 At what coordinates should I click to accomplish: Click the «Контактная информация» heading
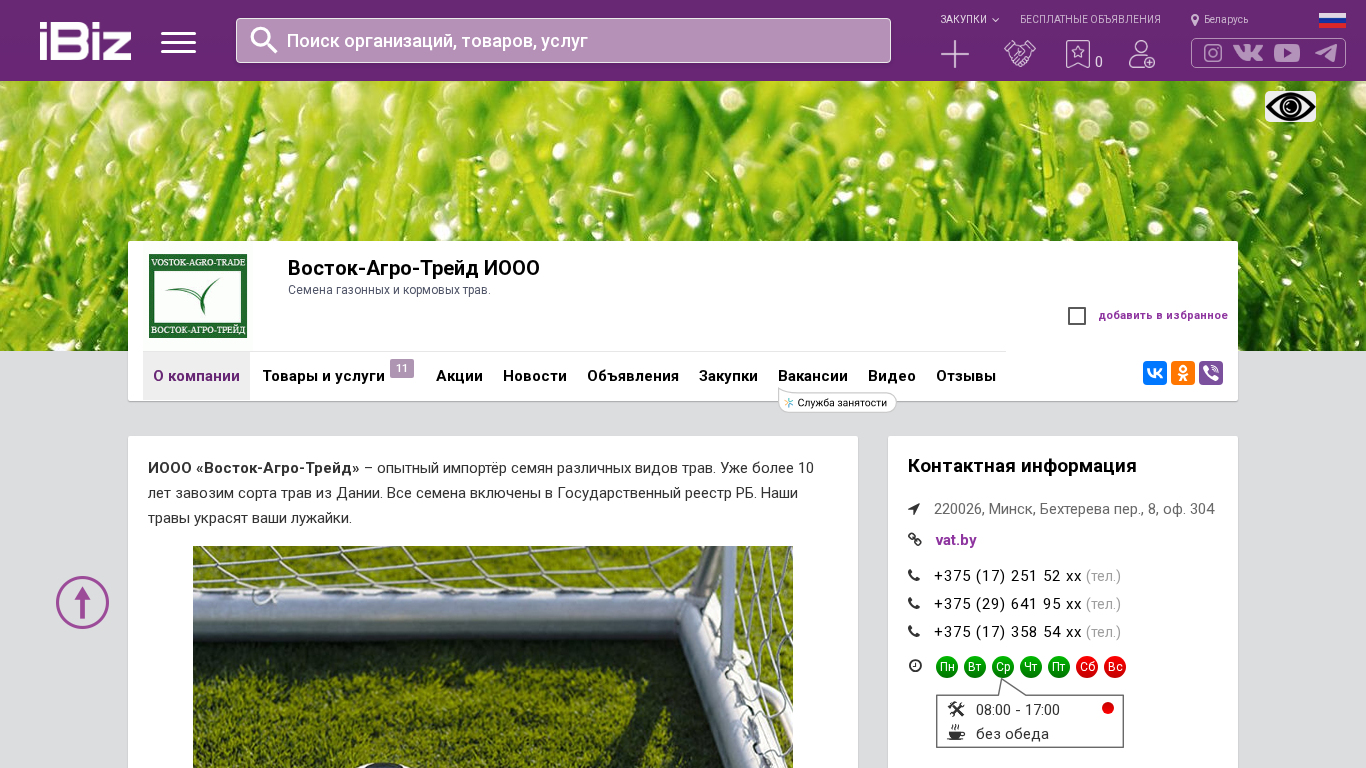click(x=1022, y=466)
